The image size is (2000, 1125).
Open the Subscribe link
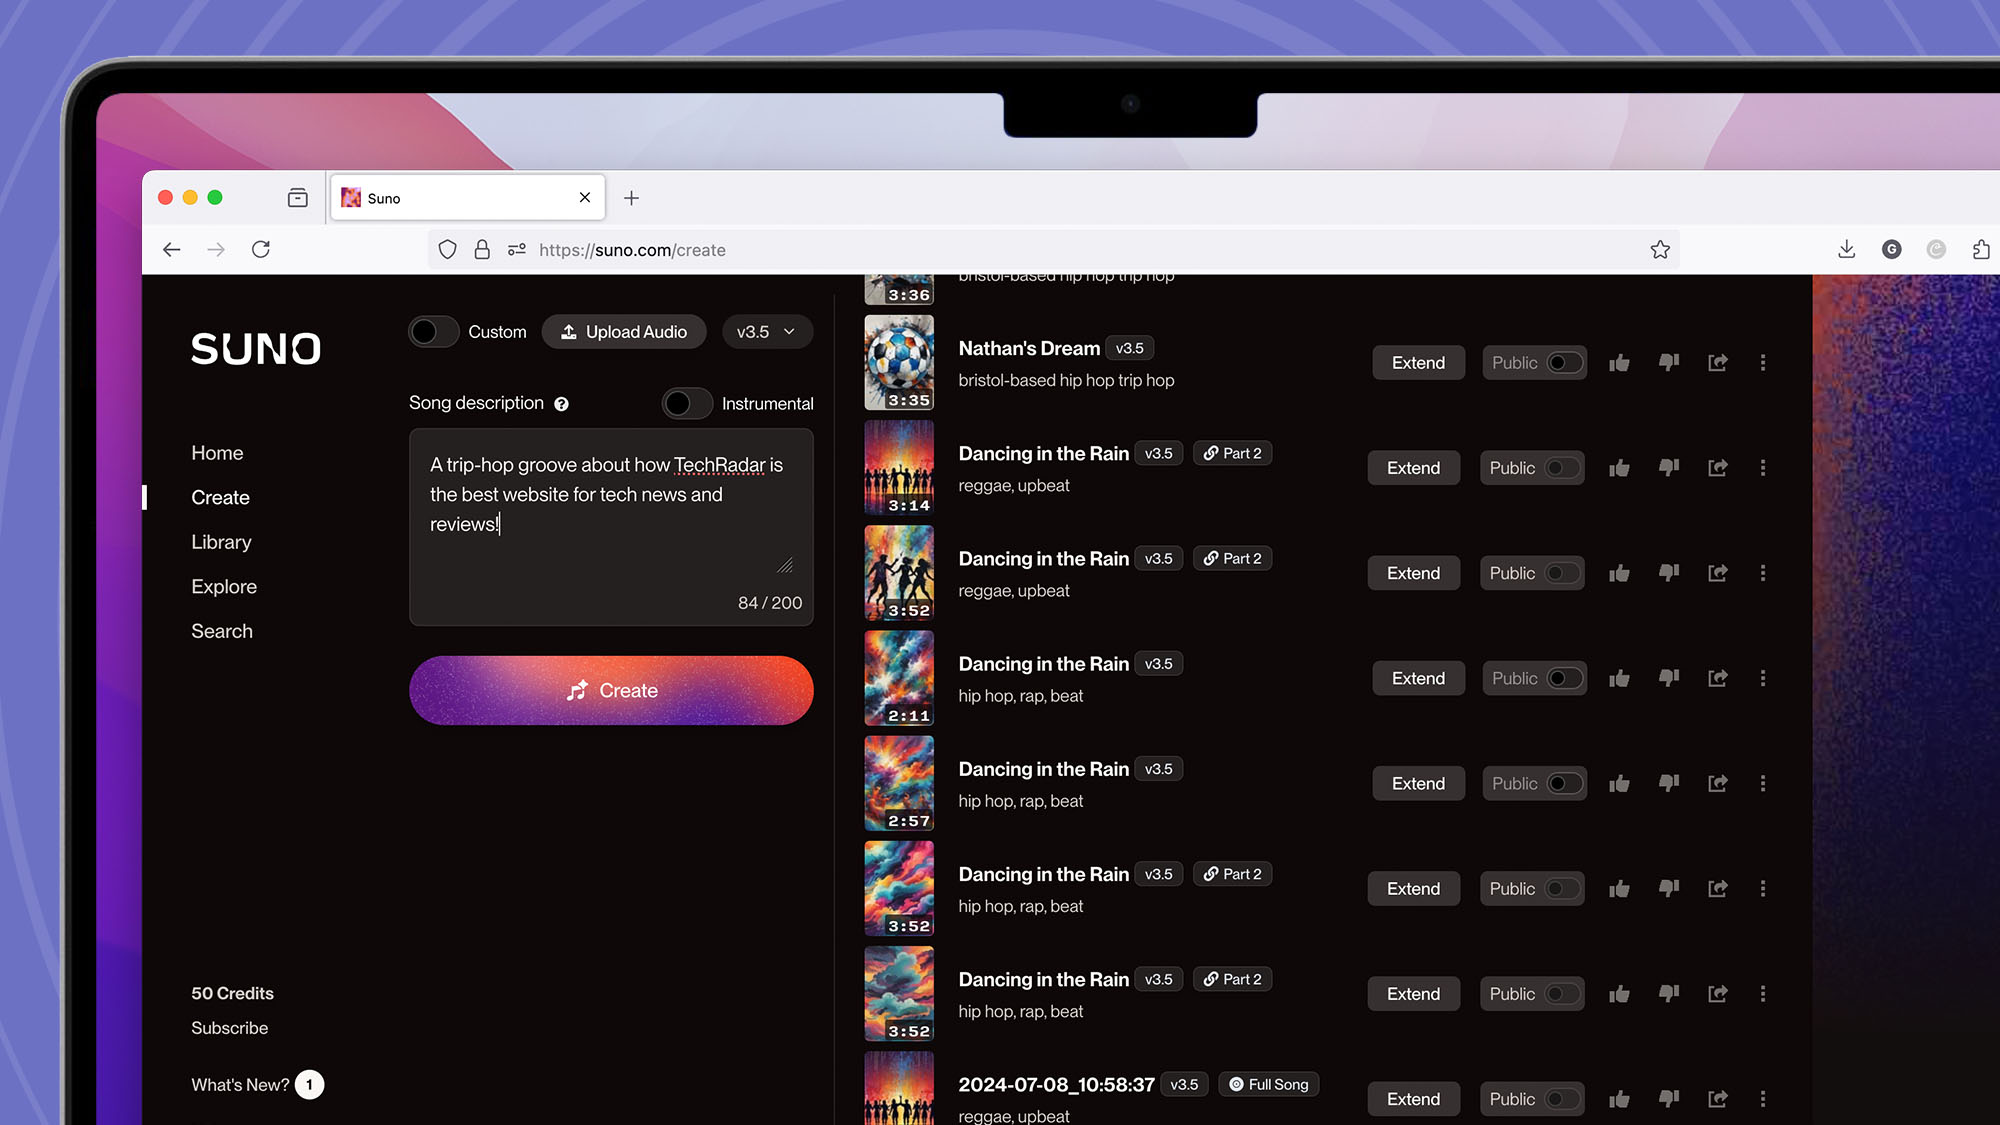229,1028
